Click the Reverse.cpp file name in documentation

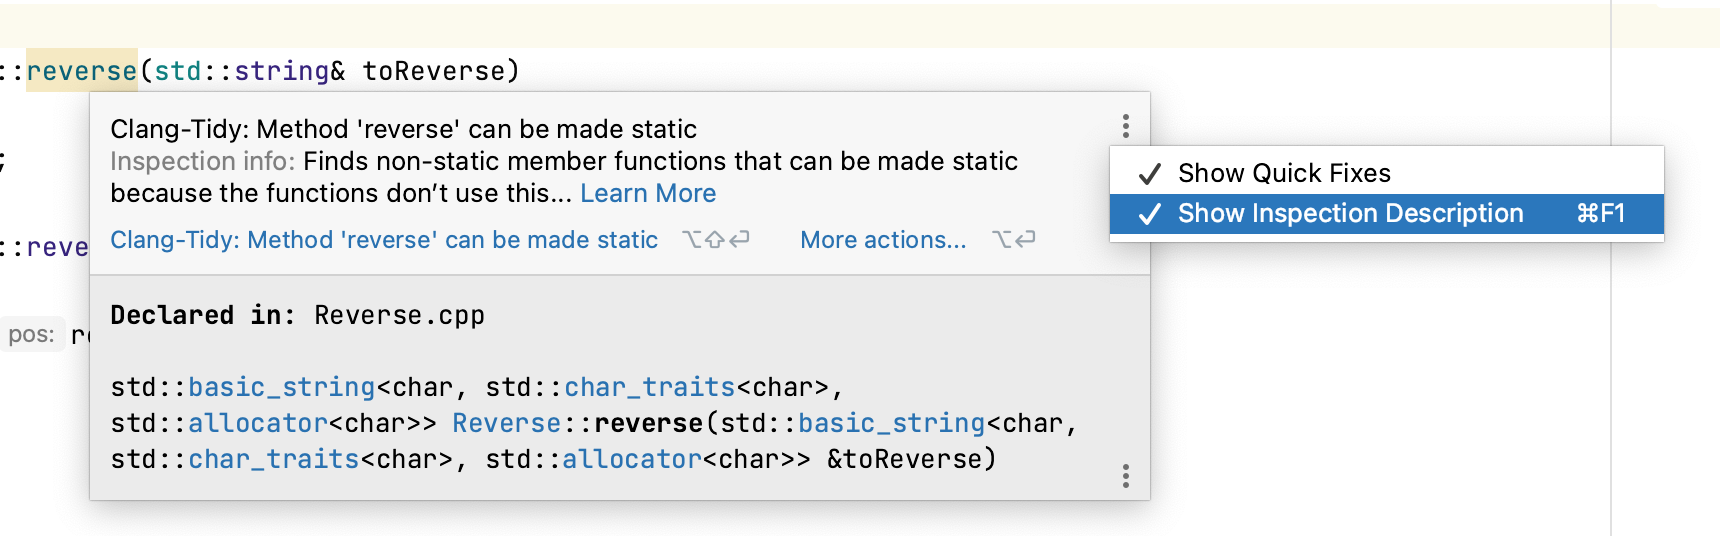[399, 315]
